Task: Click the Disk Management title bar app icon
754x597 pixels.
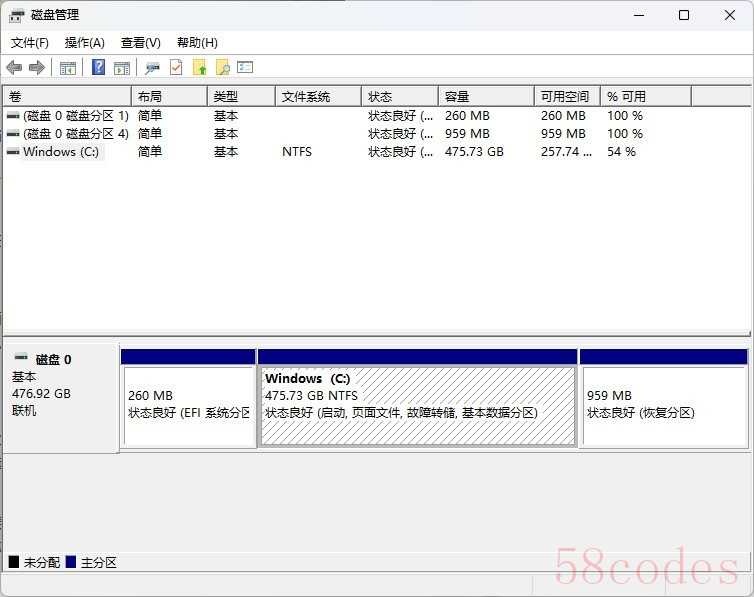Action: (16, 16)
